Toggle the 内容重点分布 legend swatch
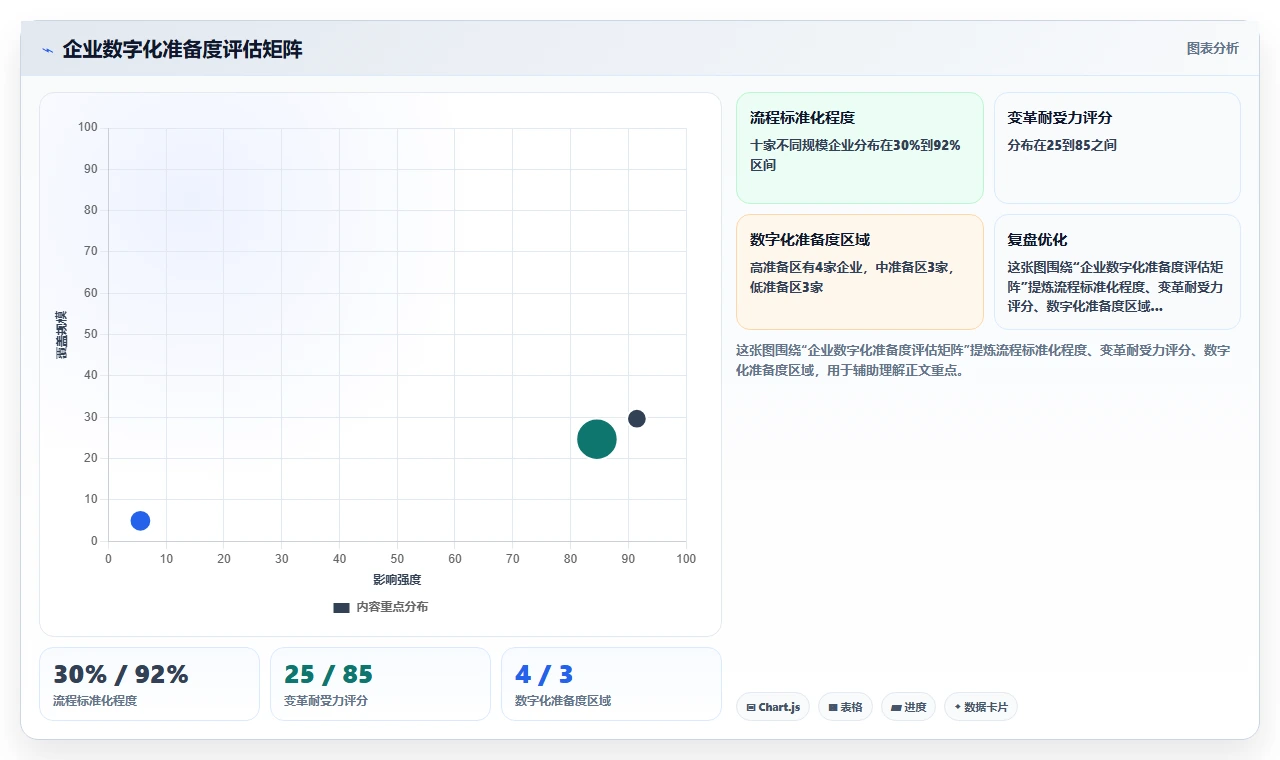1280x760 pixels. click(x=341, y=607)
